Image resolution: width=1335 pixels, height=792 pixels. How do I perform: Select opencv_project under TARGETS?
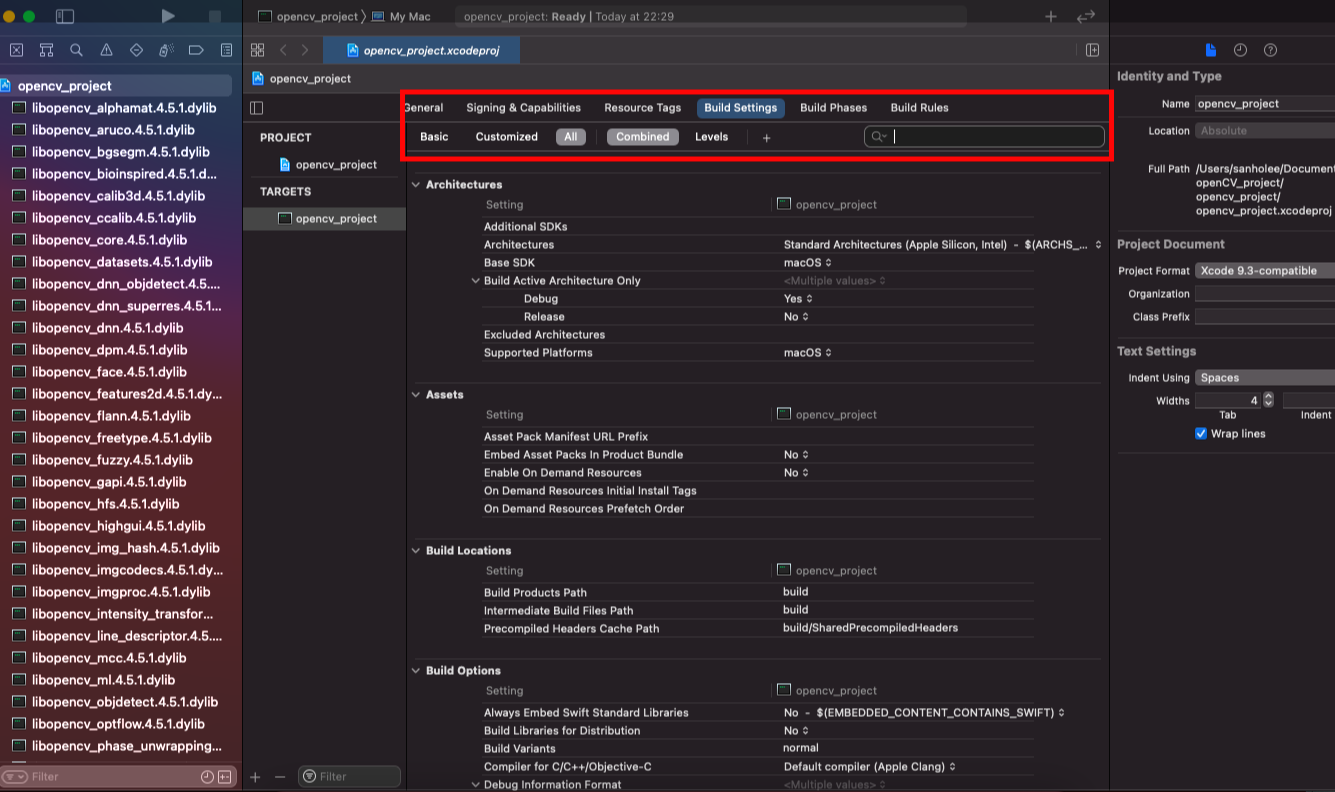tap(327, 219)
